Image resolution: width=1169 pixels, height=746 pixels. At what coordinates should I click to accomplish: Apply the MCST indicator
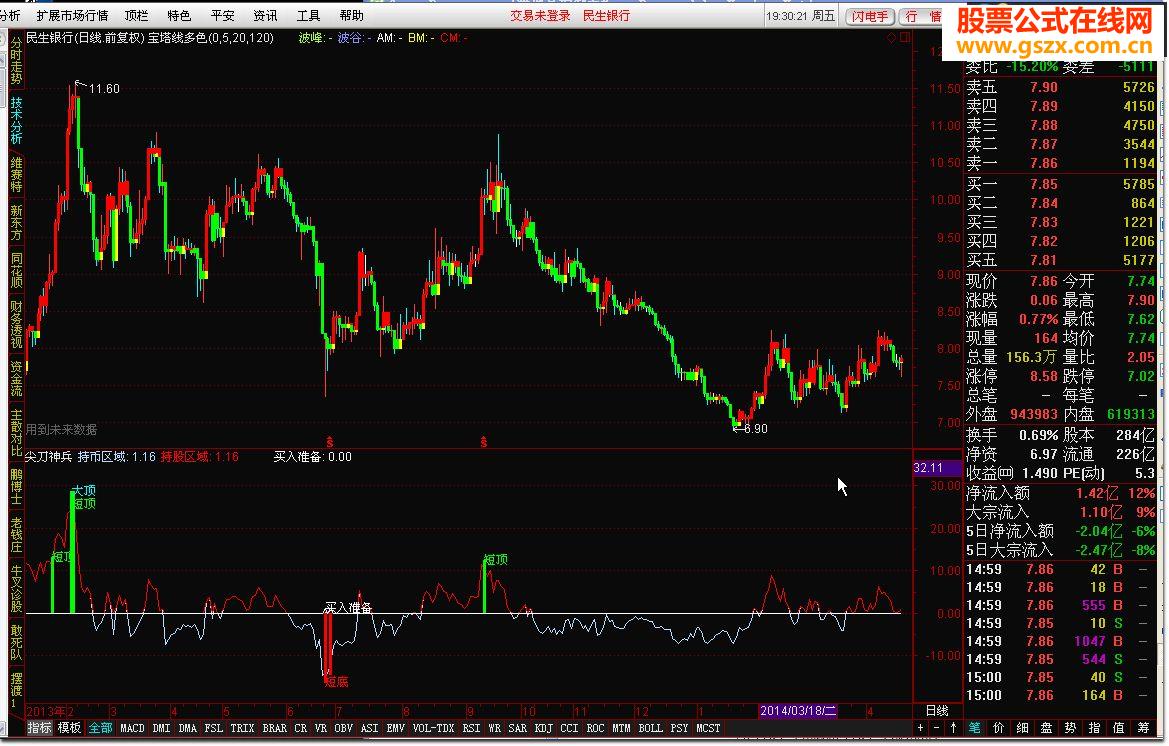coord(708,727)
